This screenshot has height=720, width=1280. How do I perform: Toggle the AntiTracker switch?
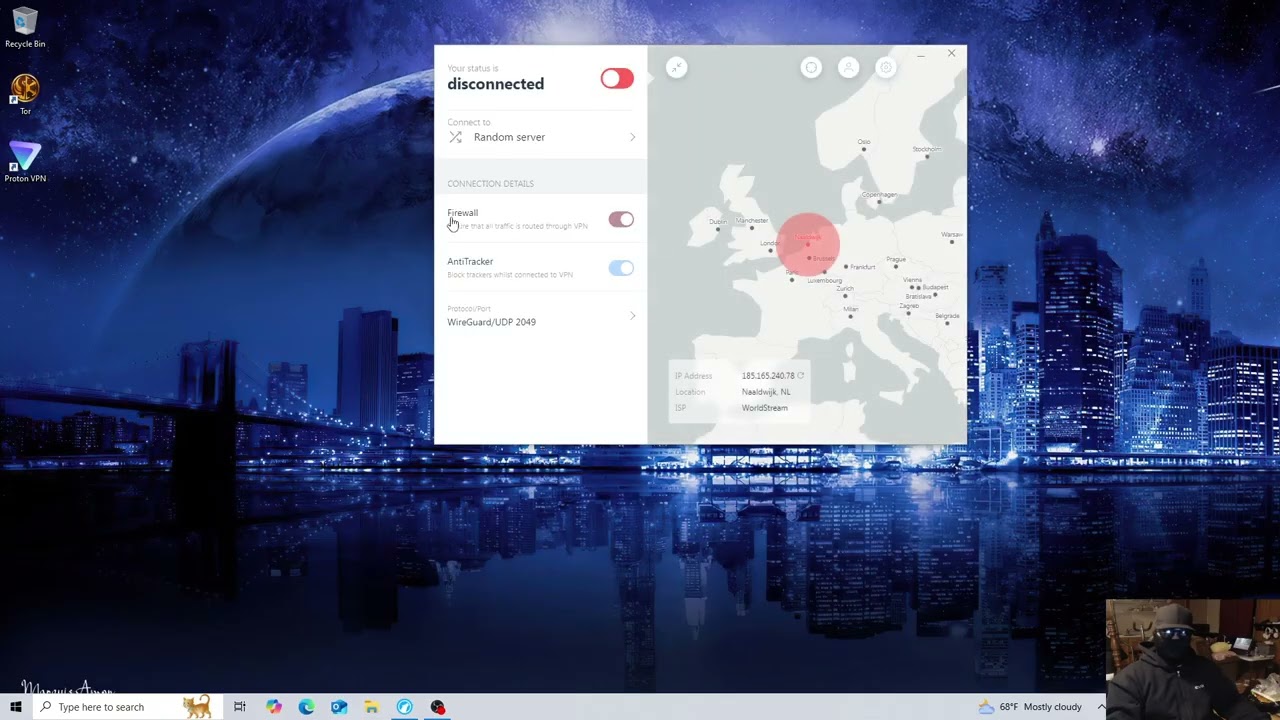(x=621, y=267)
